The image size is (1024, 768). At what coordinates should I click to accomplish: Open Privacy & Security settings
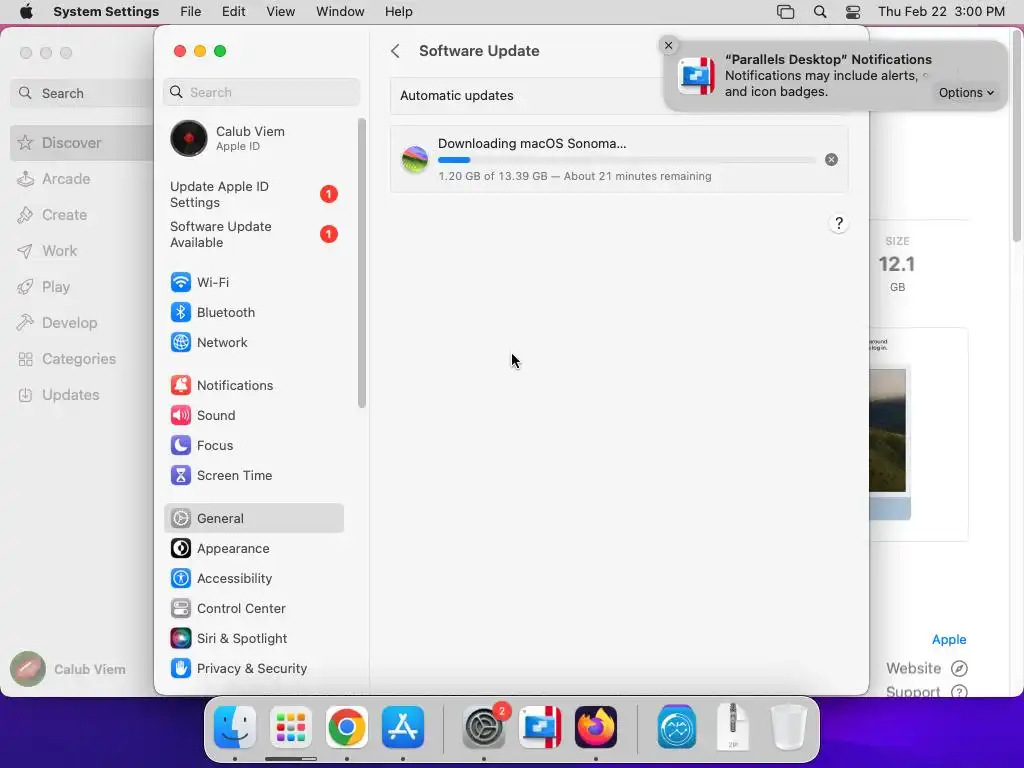click(x=253, y=669)
